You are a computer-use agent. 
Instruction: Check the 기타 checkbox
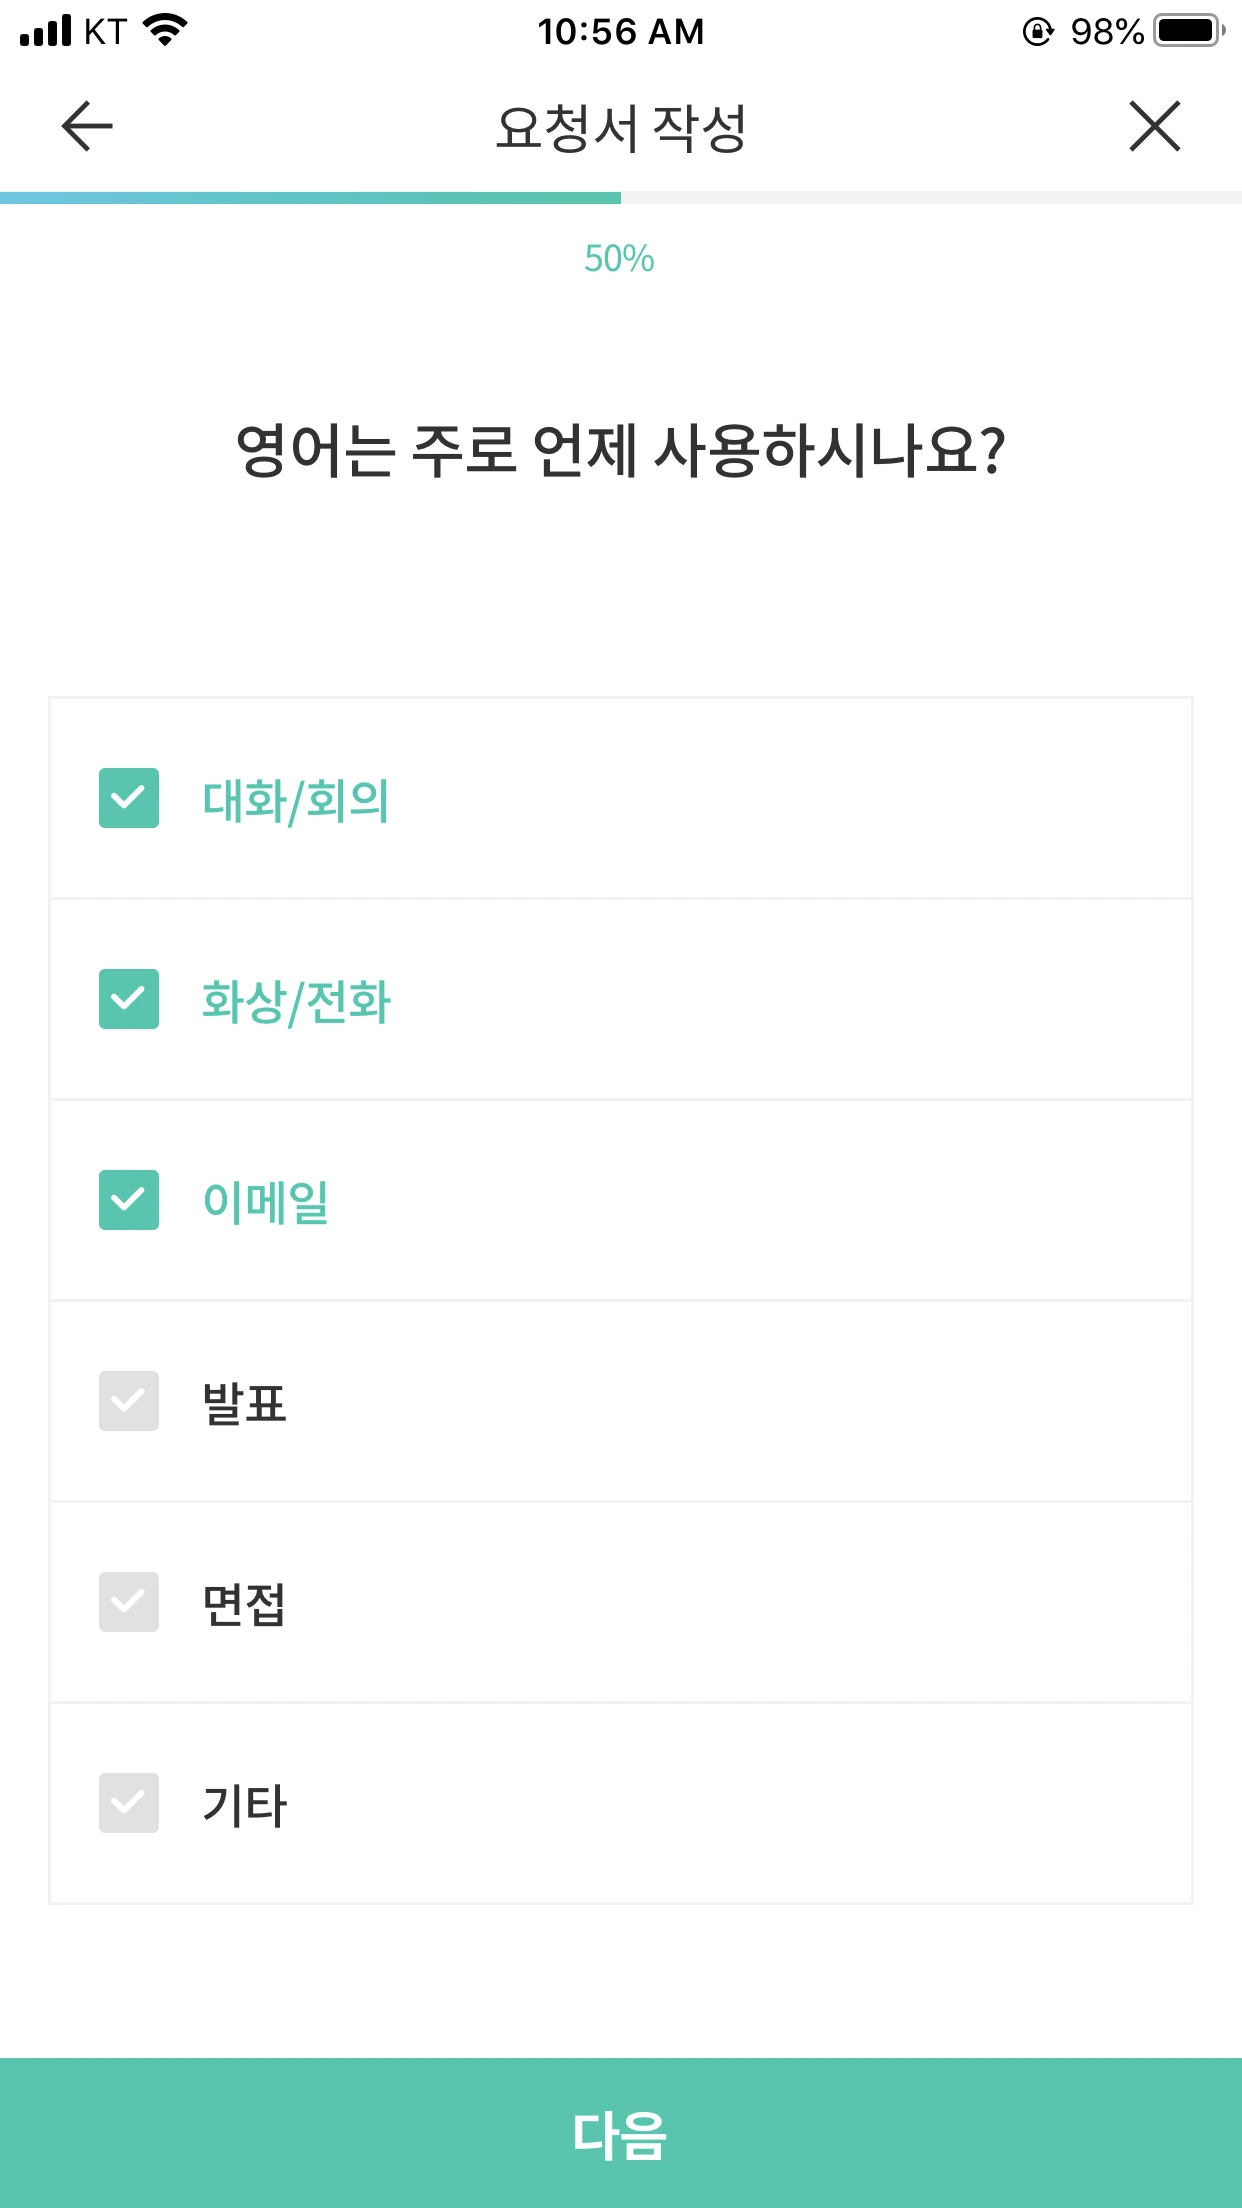click(x=129, y=1803)
